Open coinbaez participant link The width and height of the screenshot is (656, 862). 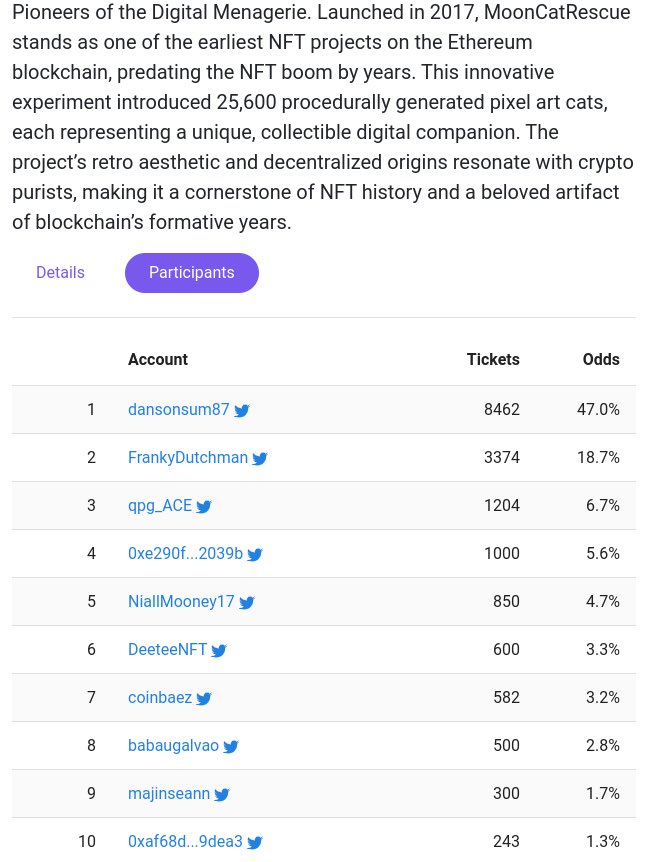[160, 698]
